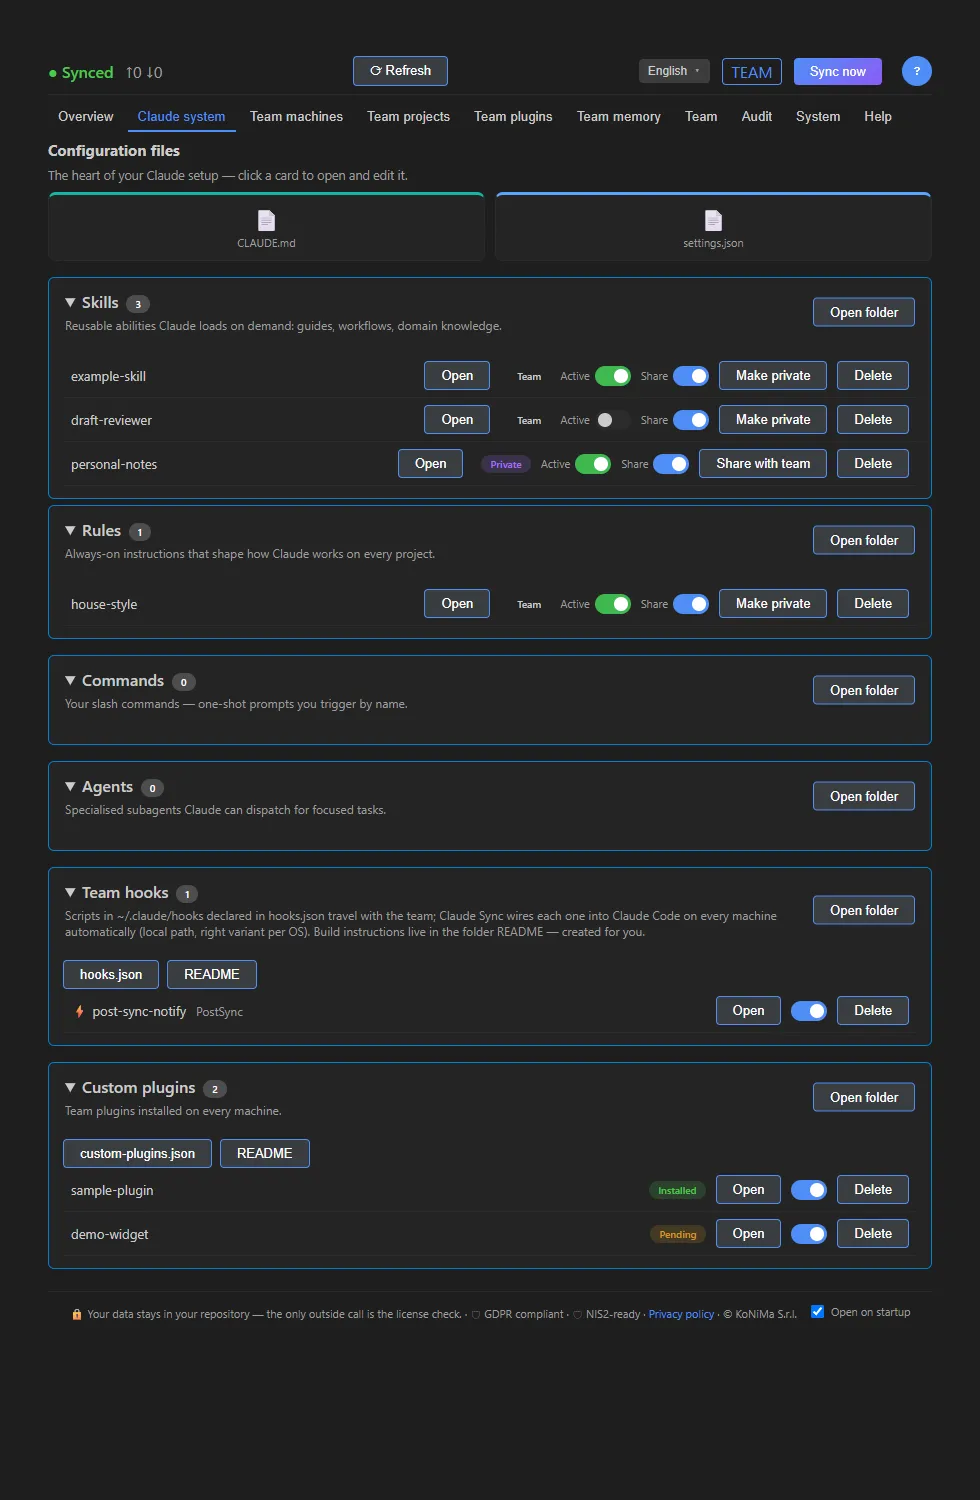Open the house-style rule

(x=457, y=604)
